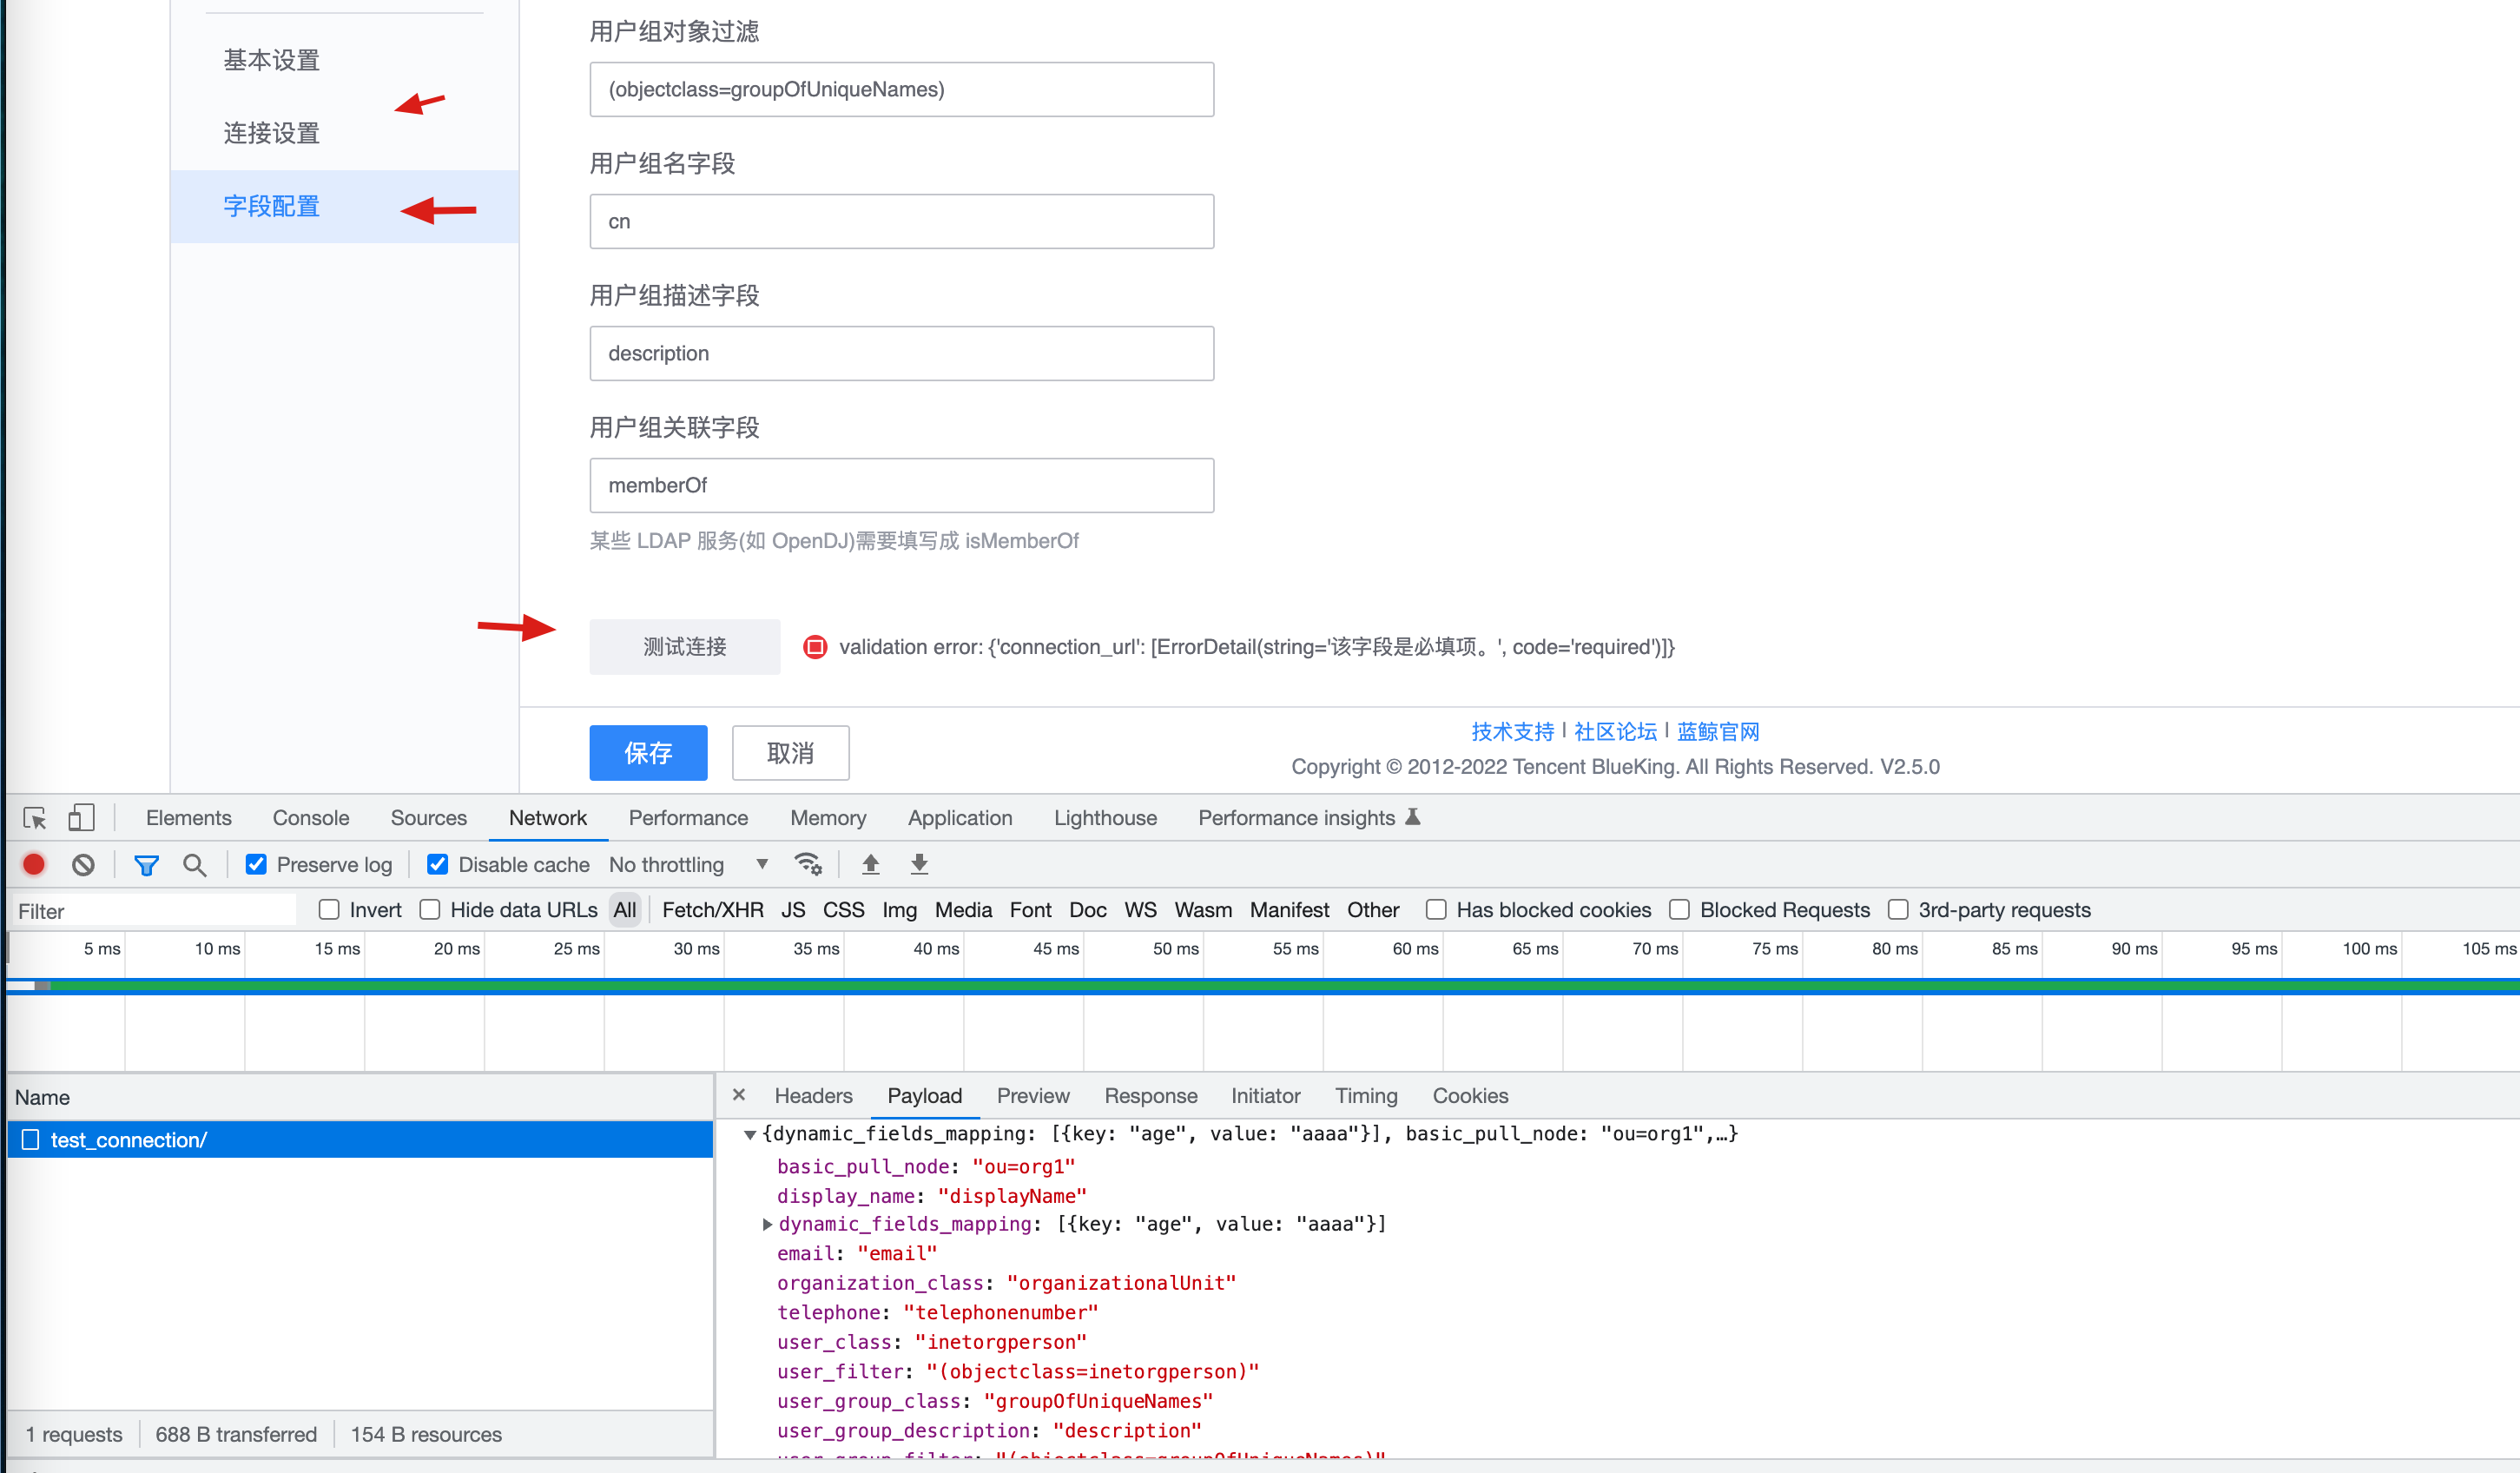Import a HAR file

coord(870,864)
